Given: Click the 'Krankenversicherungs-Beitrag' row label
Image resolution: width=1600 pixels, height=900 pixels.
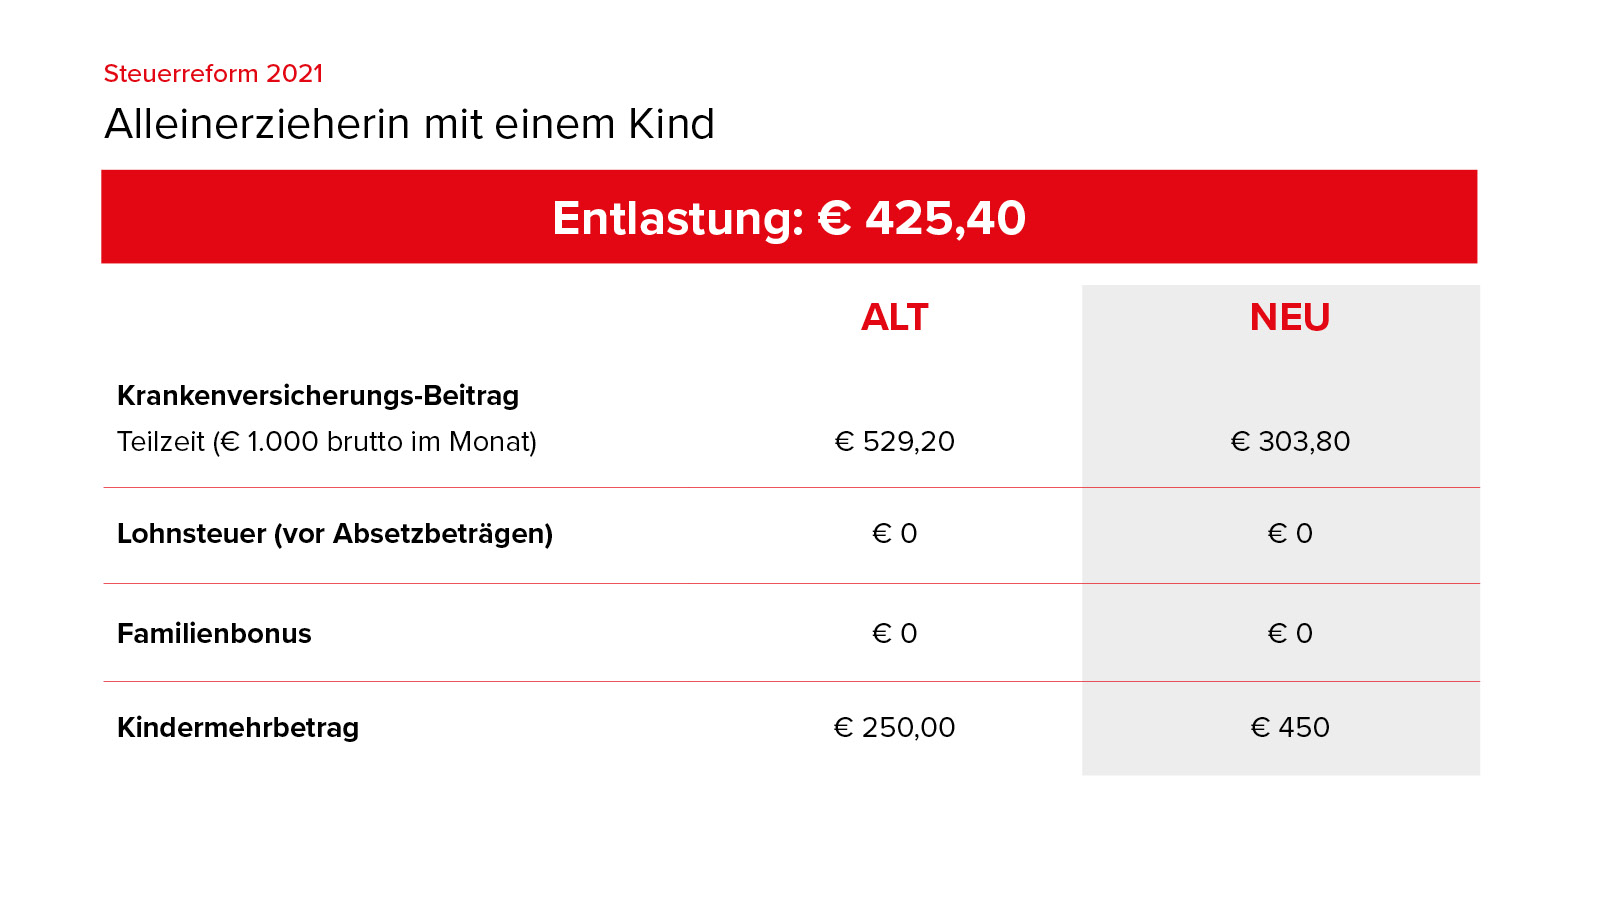Looking at the screenshot, I should (x=318, y=396).
